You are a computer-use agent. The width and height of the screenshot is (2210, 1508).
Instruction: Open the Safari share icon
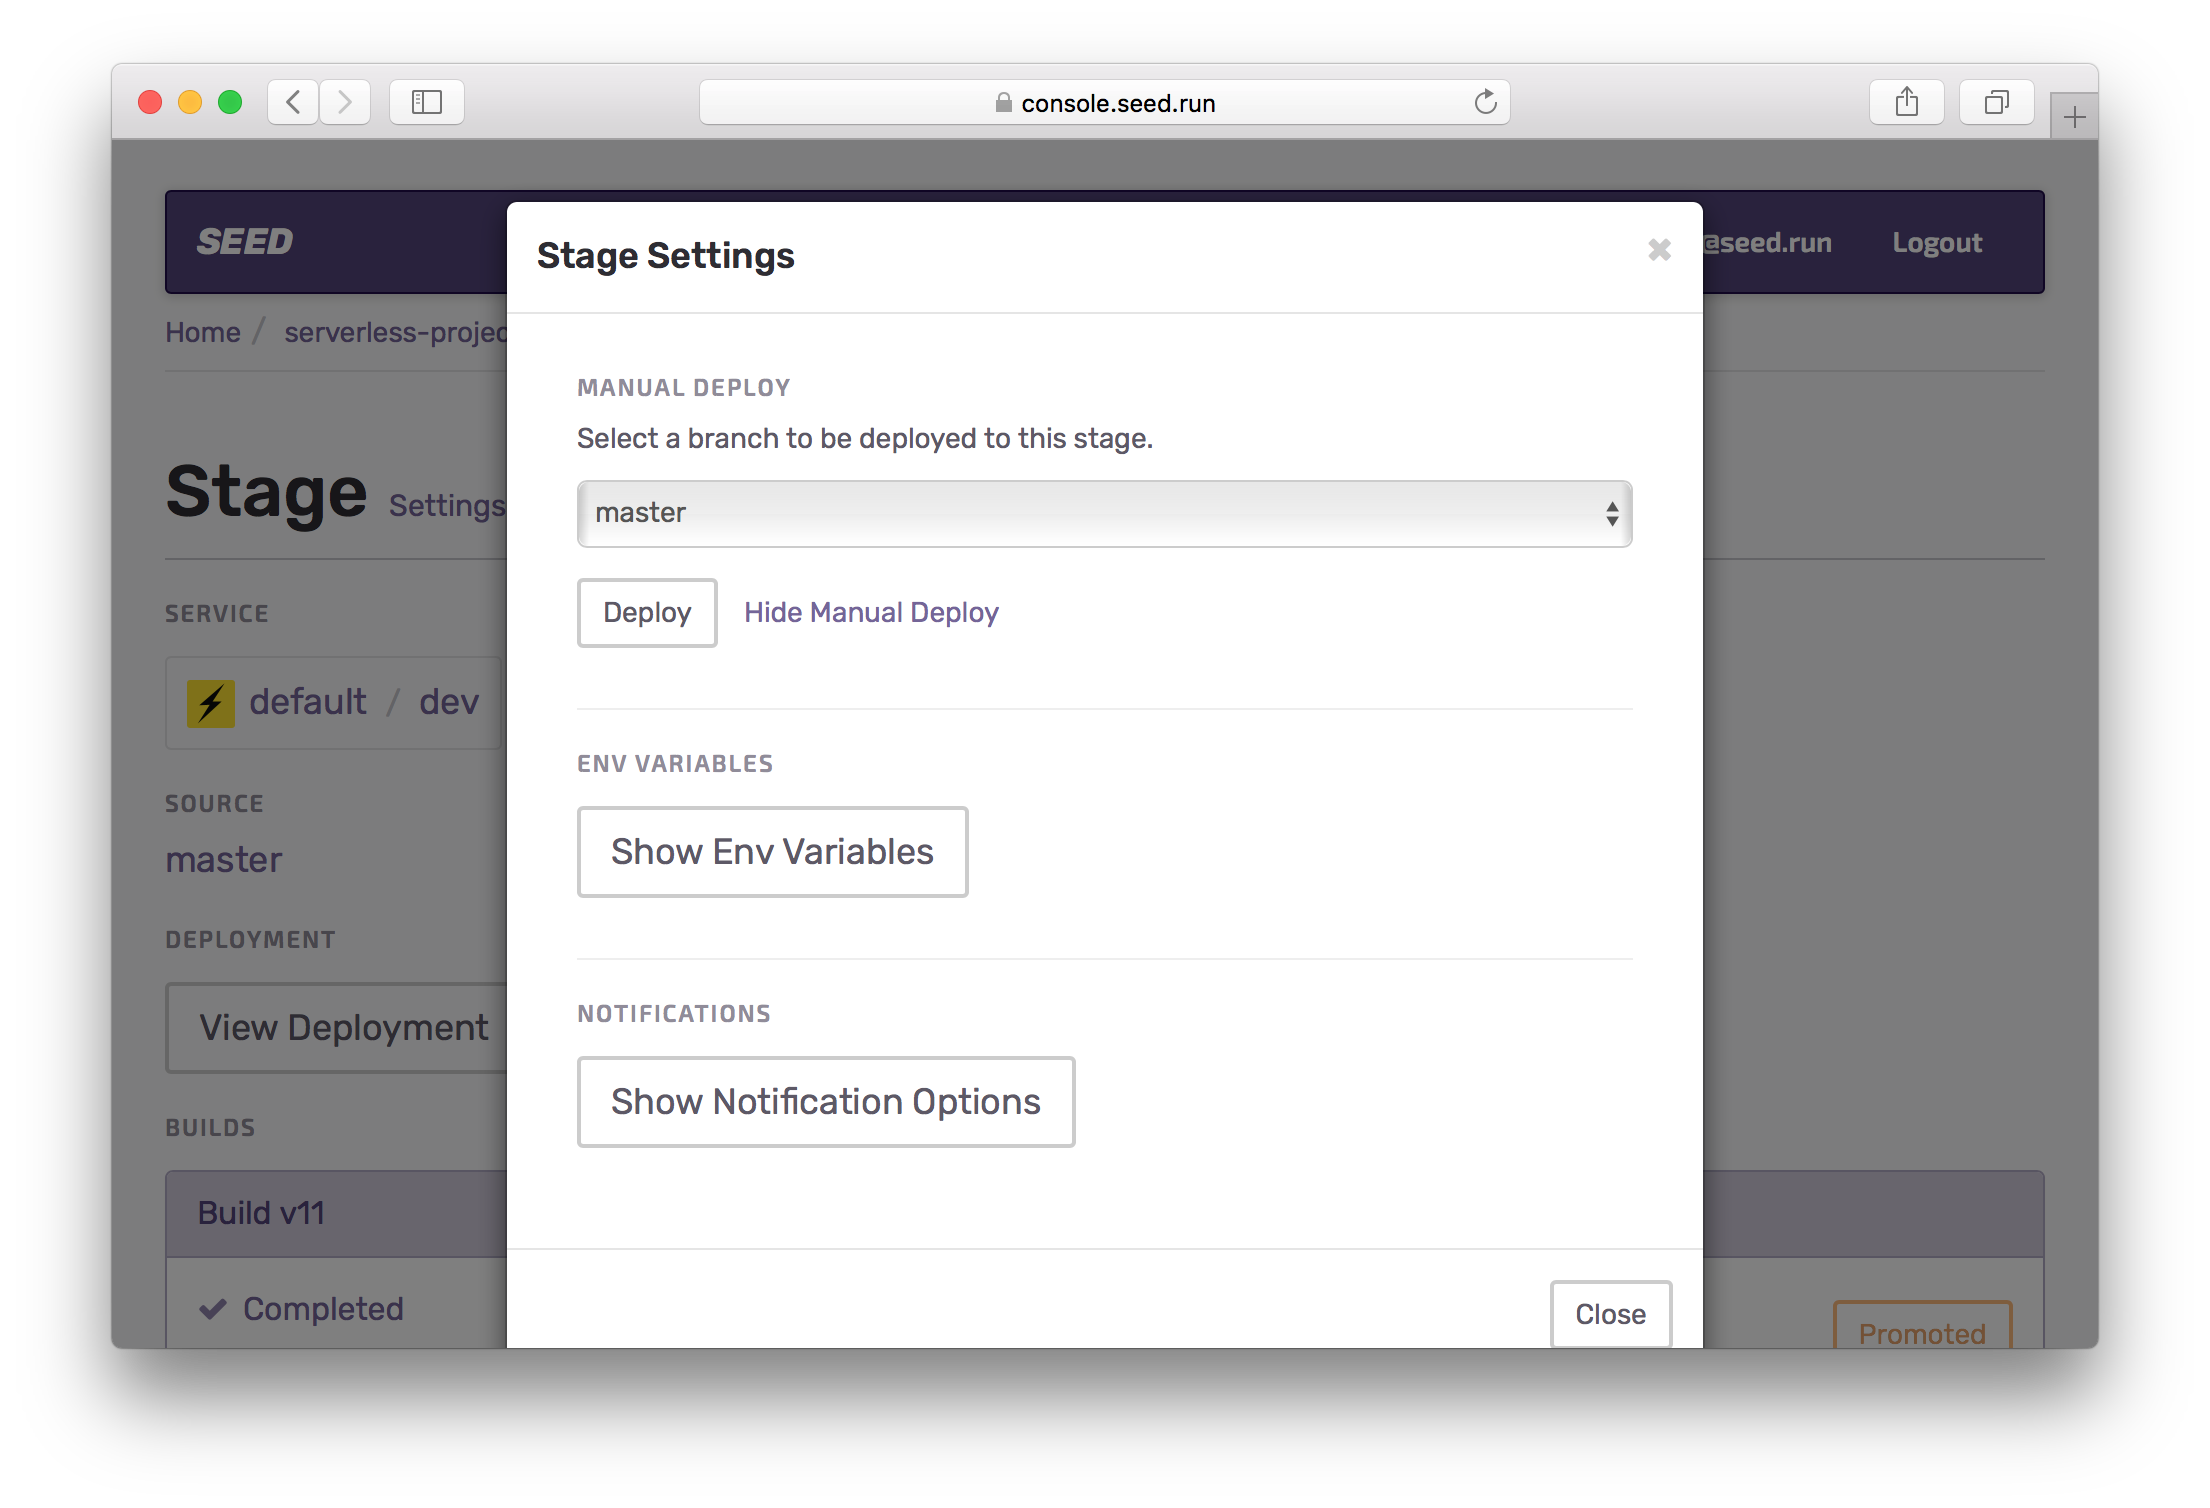click(x=1906, y=102)
